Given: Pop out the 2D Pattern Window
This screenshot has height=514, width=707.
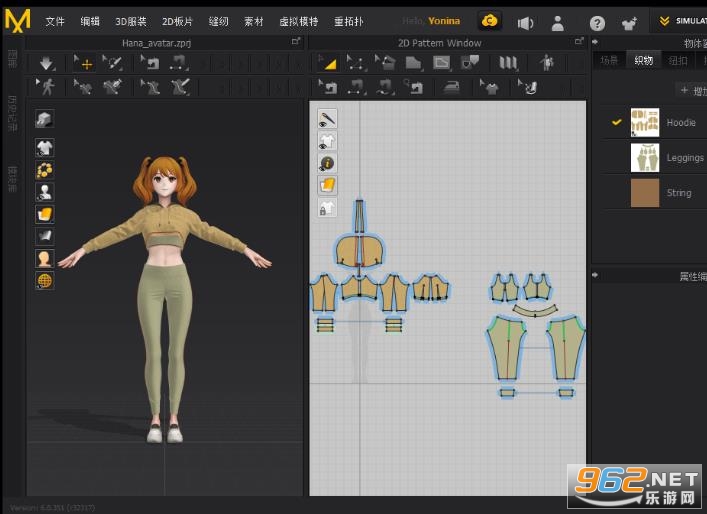Looking at the screenshot, I should [x=579, y=41].
